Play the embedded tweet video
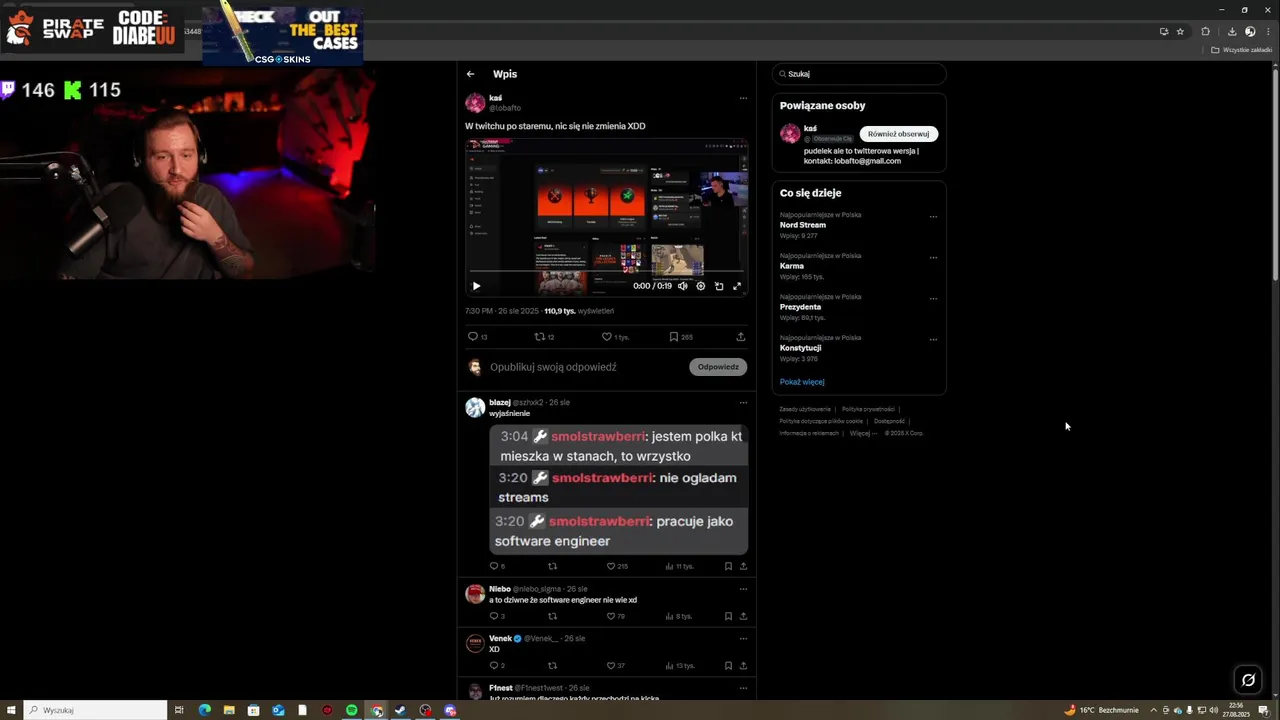 (476, 286)
